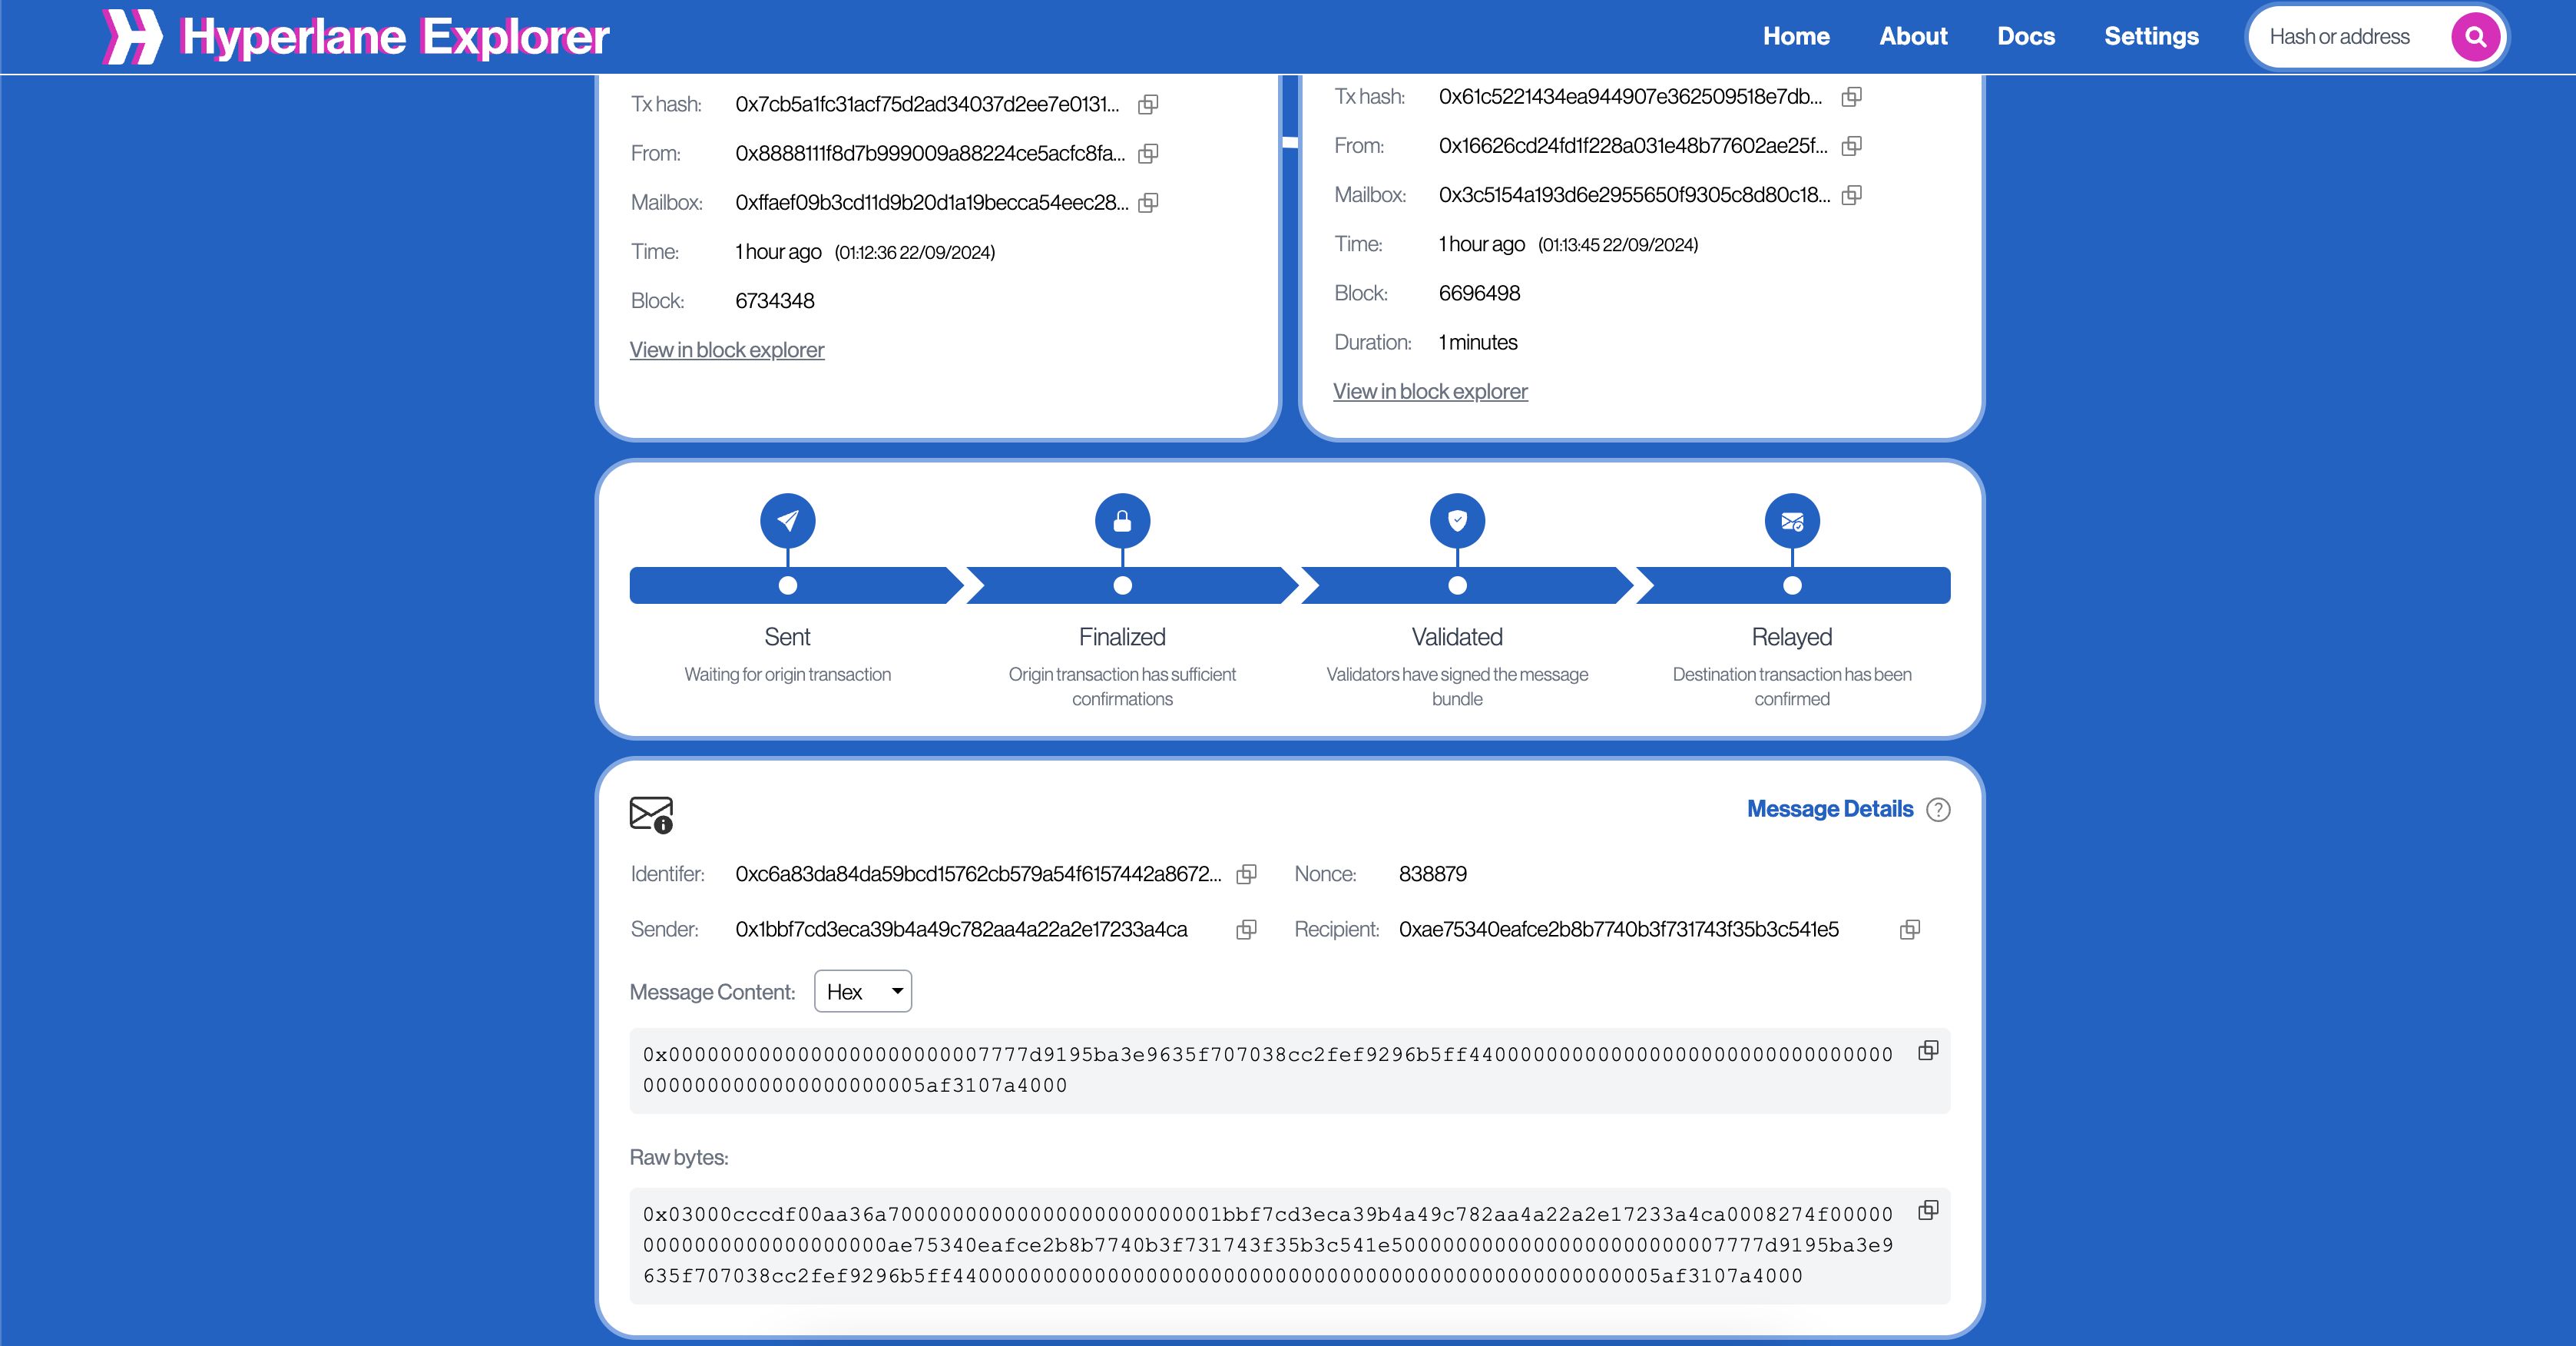Copy the Raw bytes value

click(1928, 1210)
